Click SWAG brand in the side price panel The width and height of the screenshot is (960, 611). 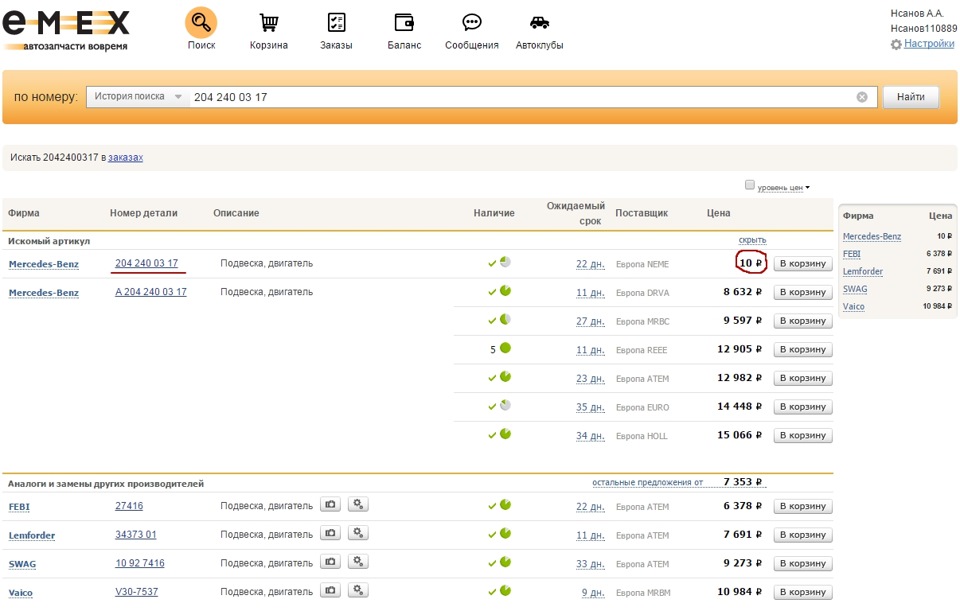(x=855, y=289)
